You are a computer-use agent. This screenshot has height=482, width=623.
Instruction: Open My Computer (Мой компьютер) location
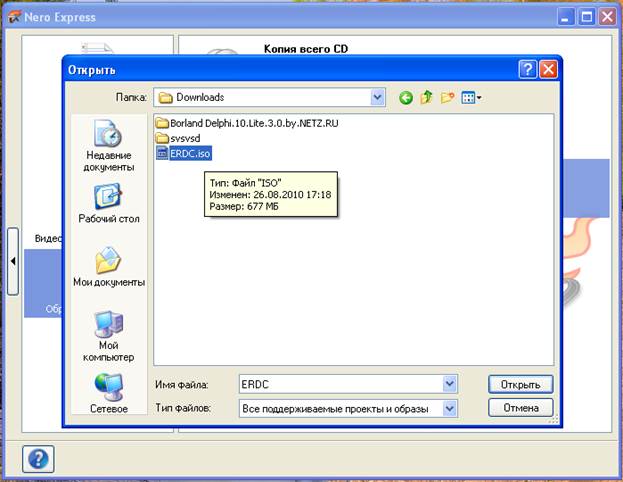click(x=108, y=336)
